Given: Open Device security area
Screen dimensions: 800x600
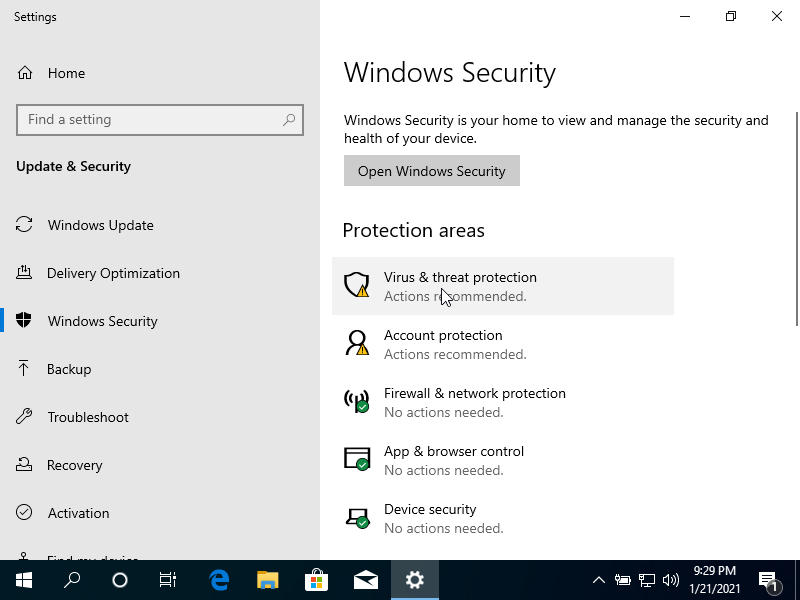Looking at the screenshot, I should pos(503,518).
